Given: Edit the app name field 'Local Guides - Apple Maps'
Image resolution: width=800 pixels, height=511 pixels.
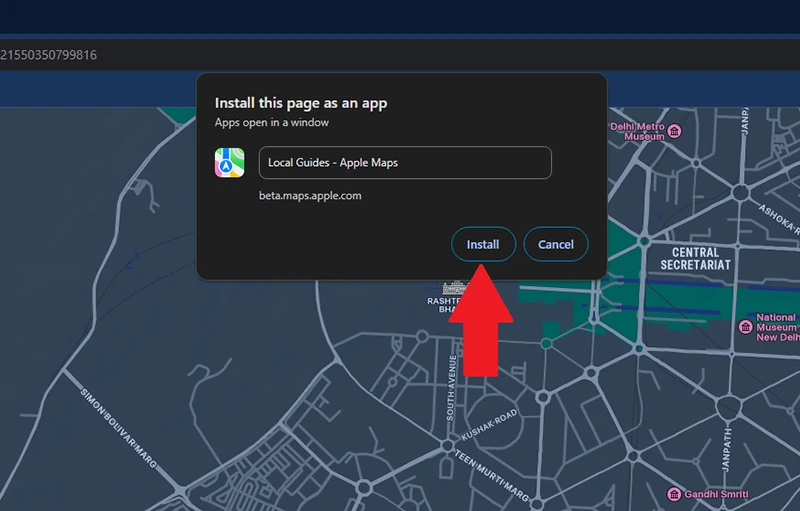Looking at the screenshot, I should (405, 163).
